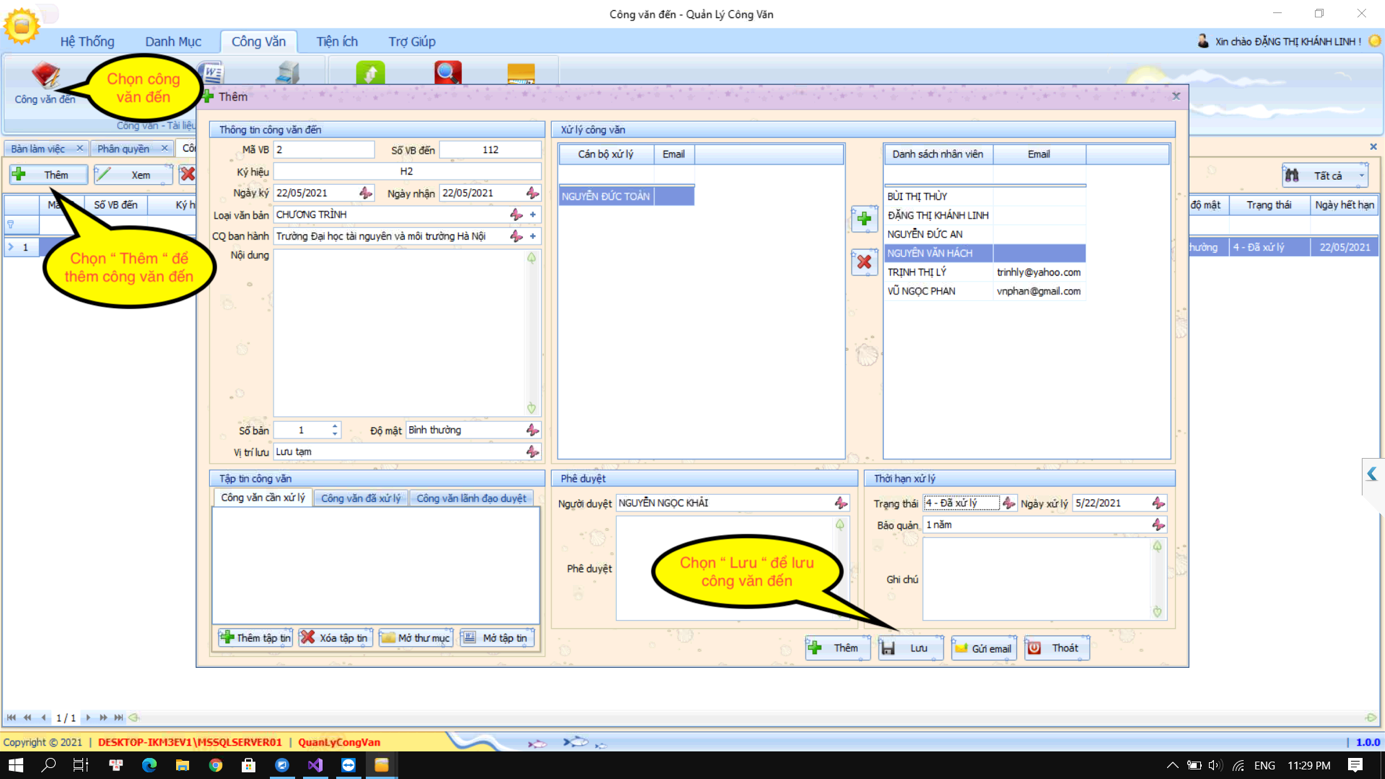Switch to Công văn lãnh đạo duyệt tab

[471, 498]
